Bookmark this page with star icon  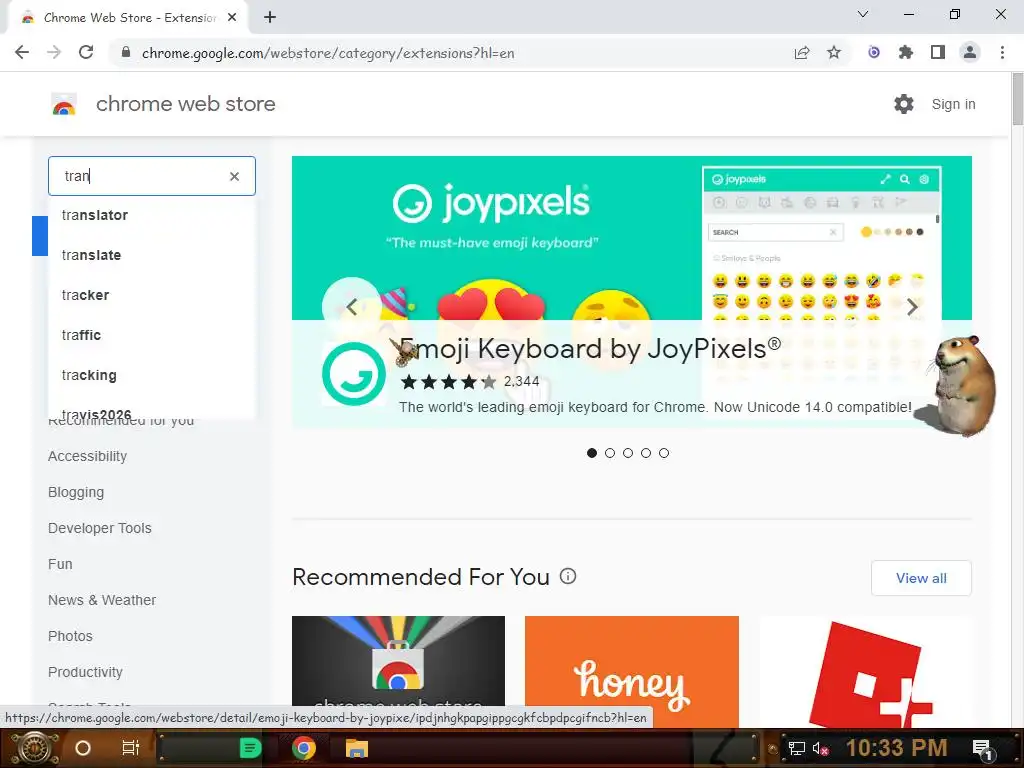834,53
